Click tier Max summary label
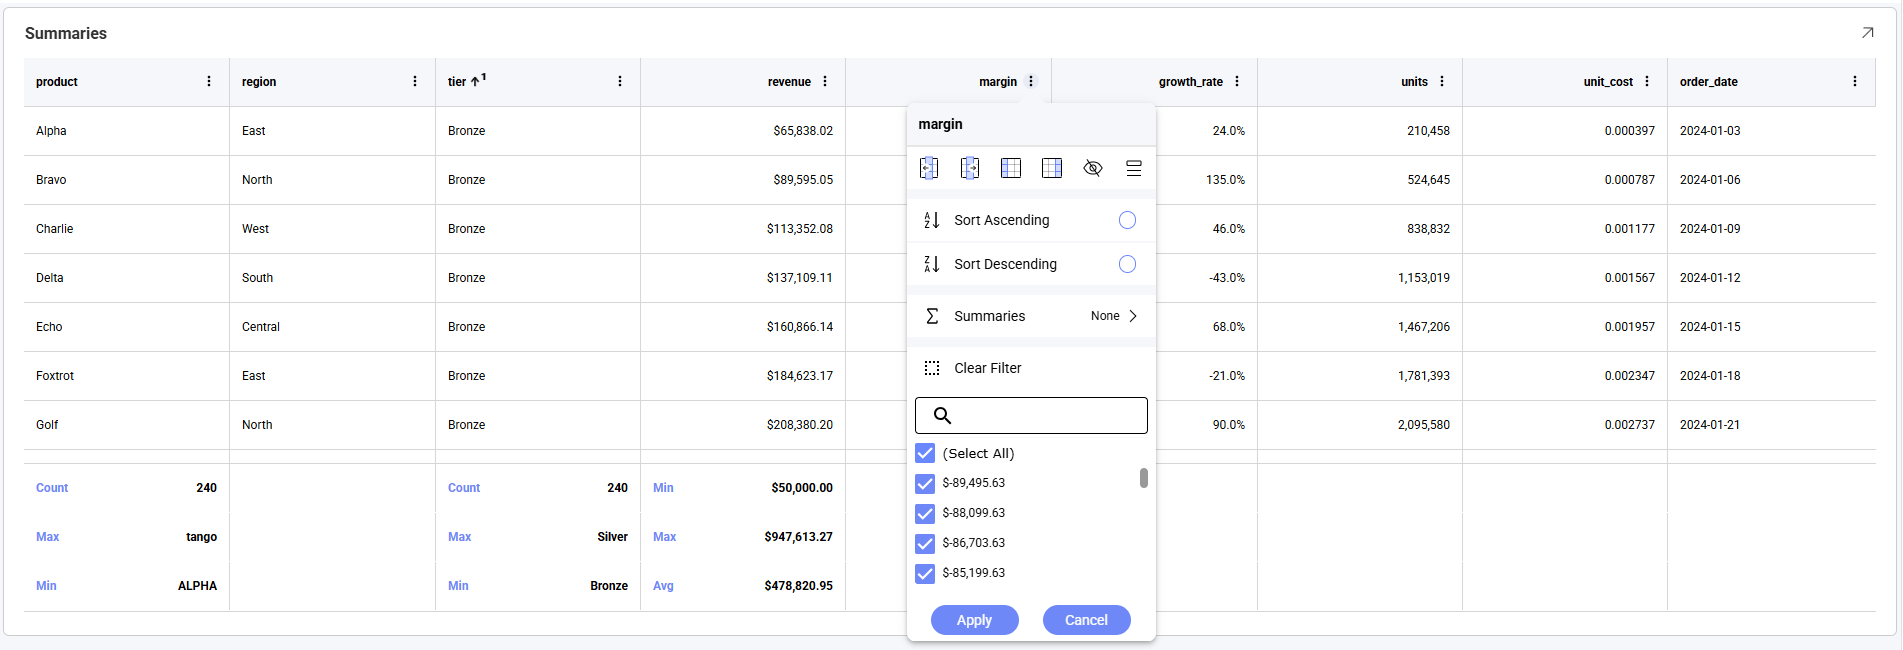Screen dimensions: 1903x650 point(459,537)
